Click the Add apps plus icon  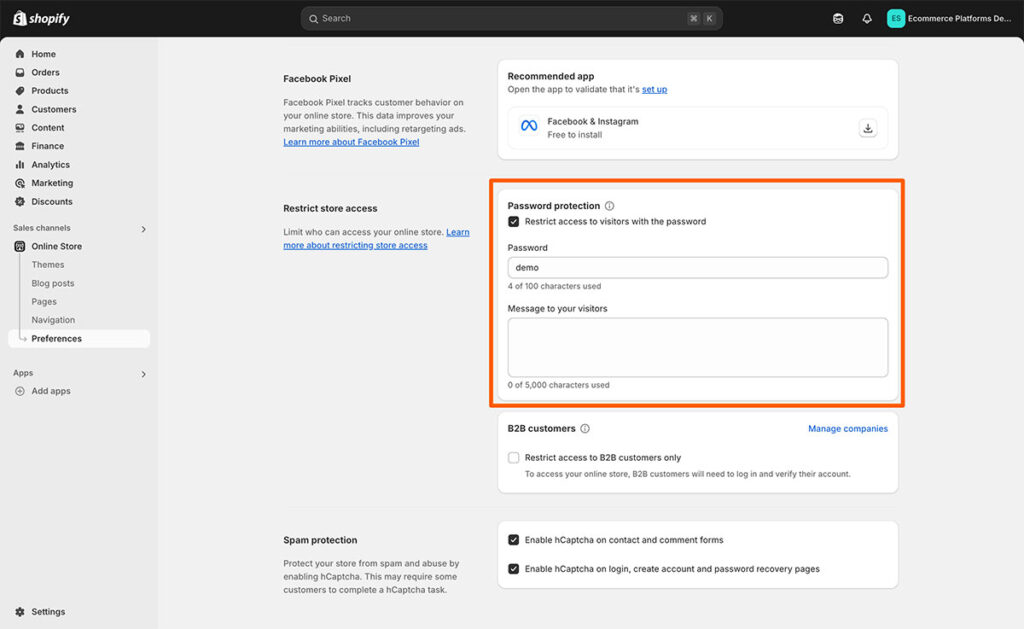pos(20,391)
